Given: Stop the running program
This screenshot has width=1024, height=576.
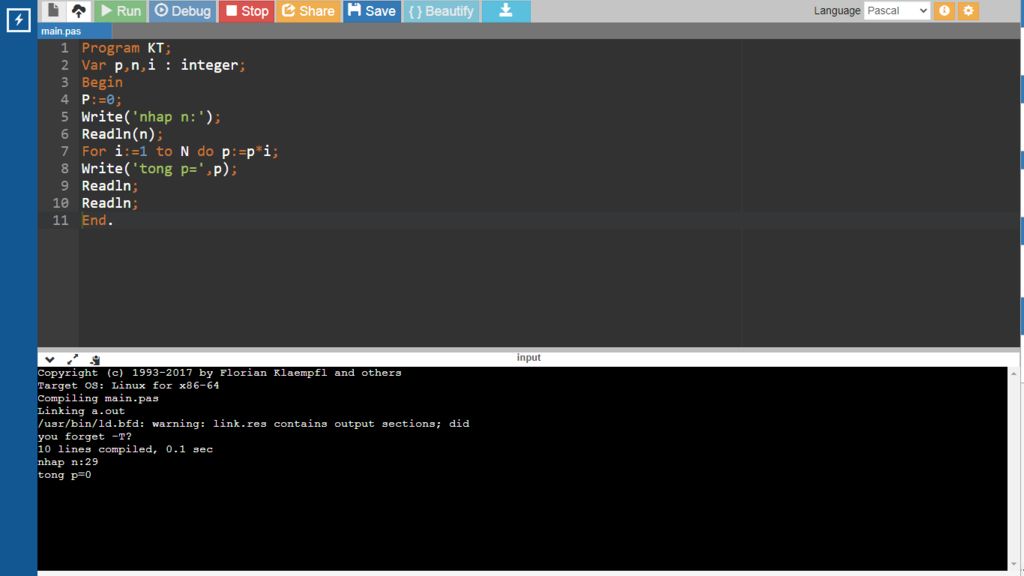Looking at the screenshot, I should [247, 10].
